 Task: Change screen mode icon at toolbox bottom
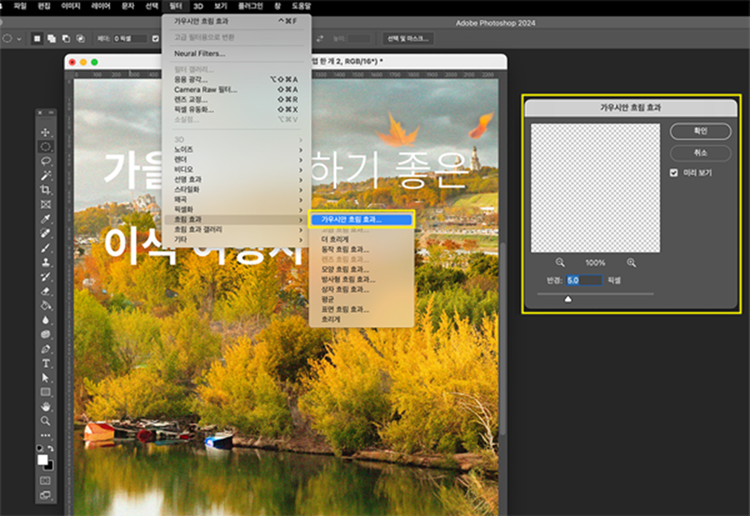[x=45, y=495]
